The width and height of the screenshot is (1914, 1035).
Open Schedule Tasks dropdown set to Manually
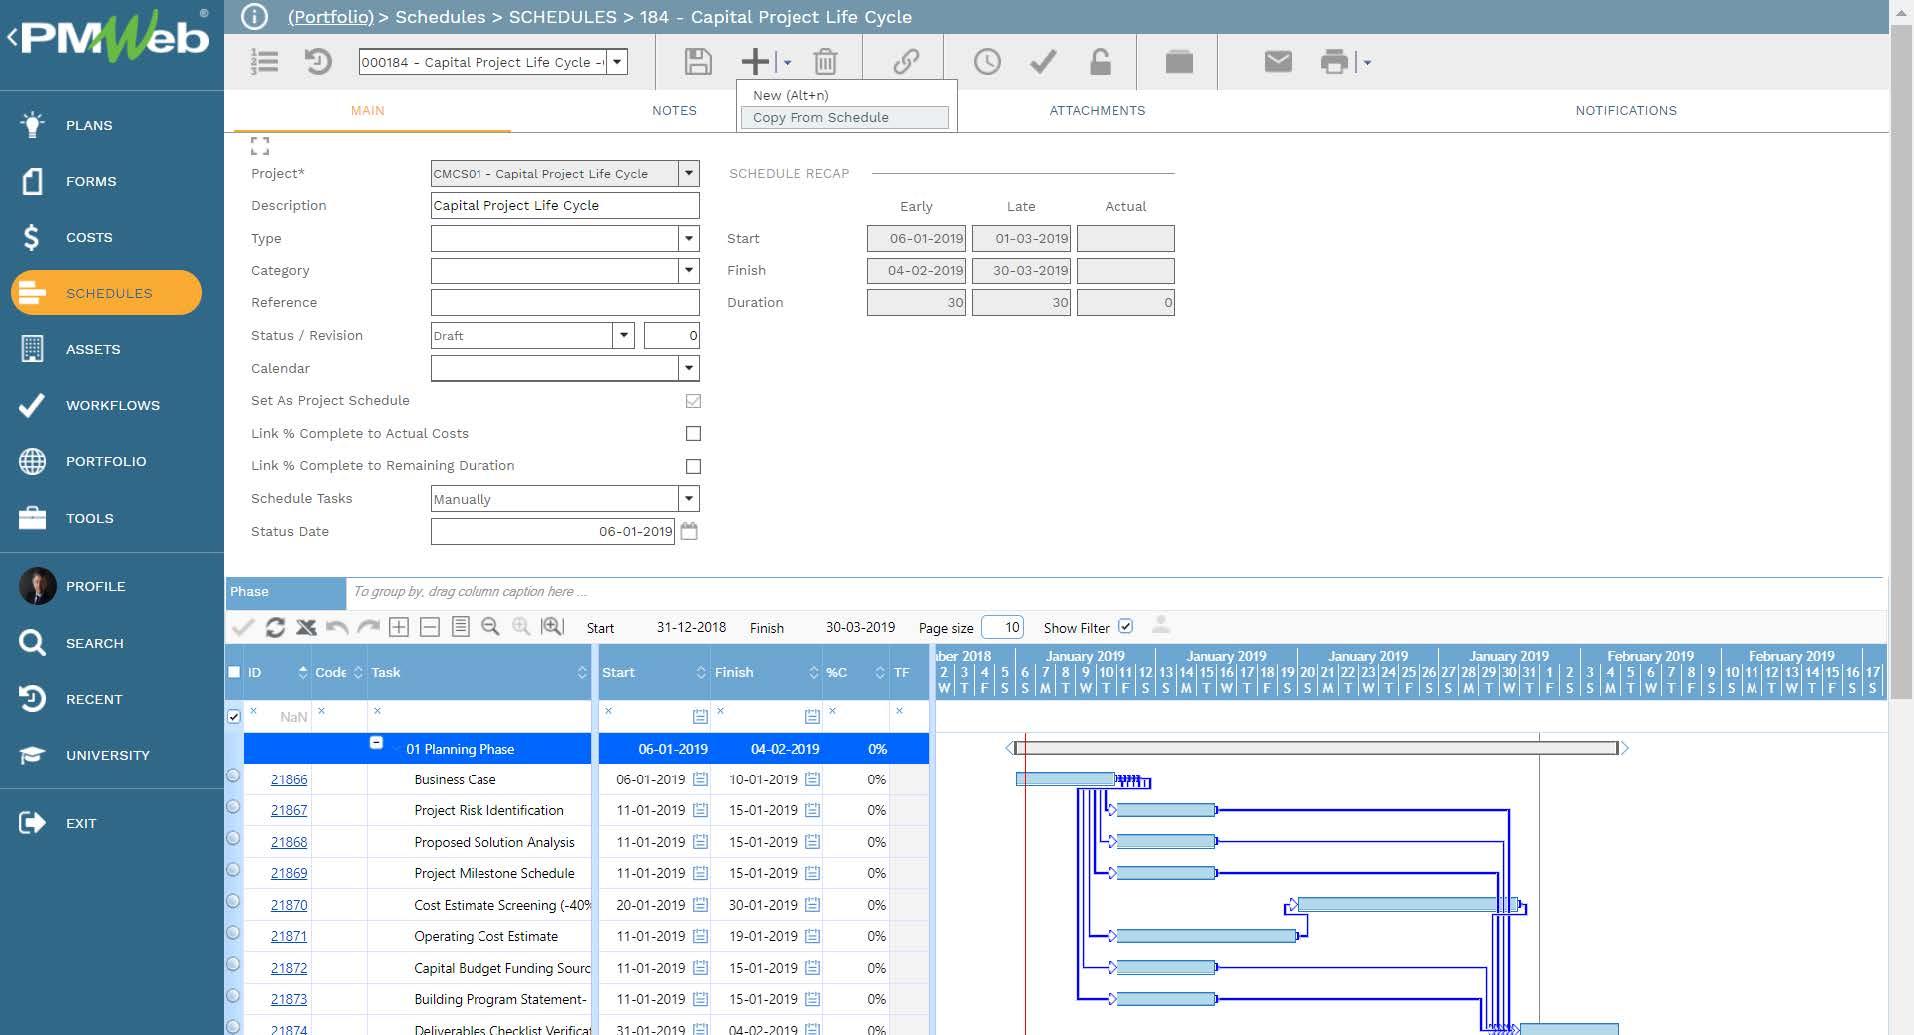tap(688, 498)
